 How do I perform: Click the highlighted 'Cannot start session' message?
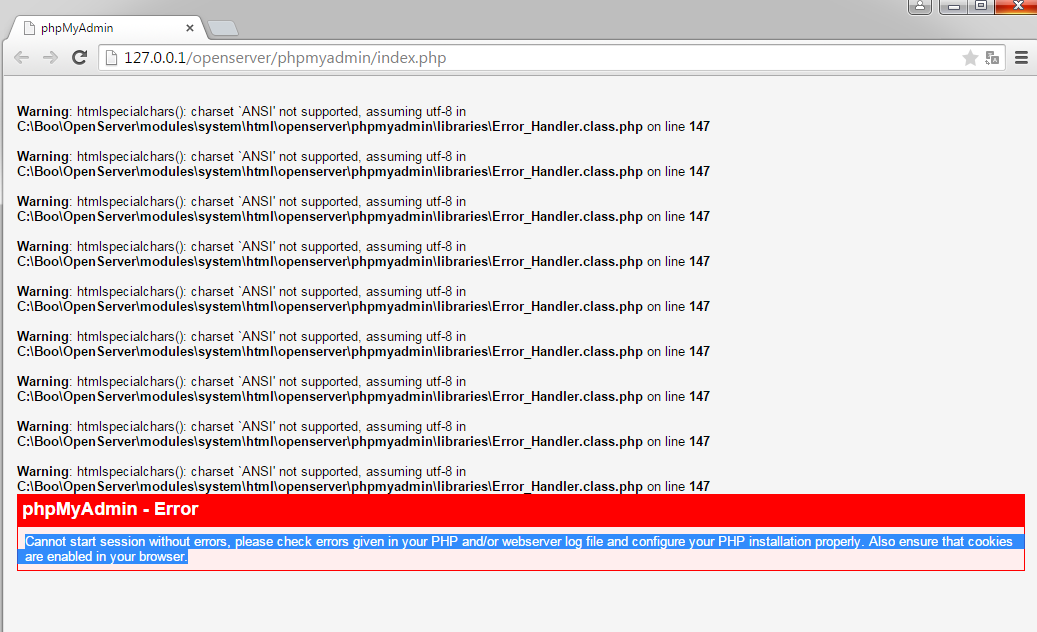(520, 548)
